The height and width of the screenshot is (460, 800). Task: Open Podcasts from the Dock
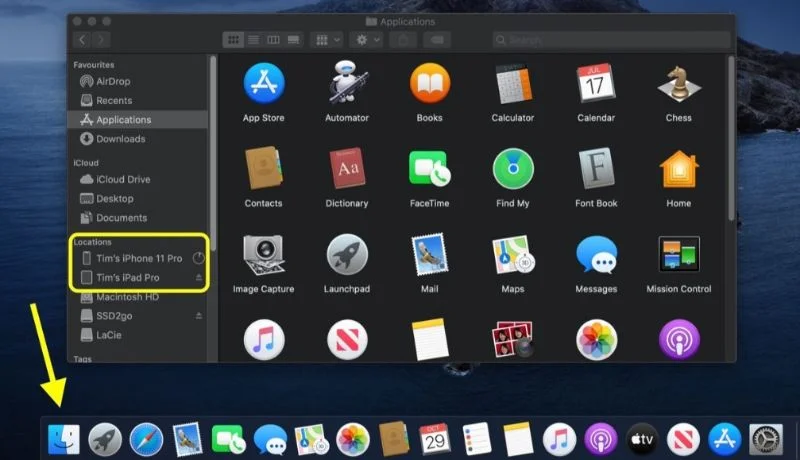(601, 439)
